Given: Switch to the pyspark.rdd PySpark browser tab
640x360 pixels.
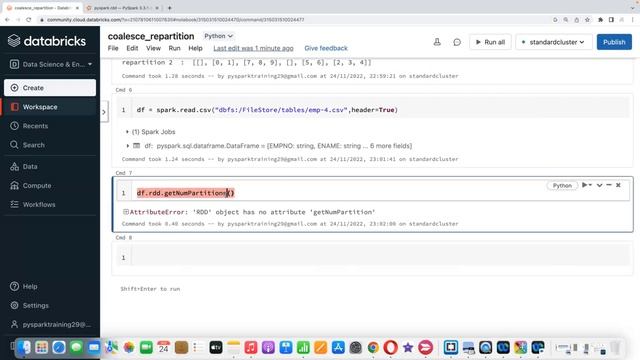Looking at the screenshot, I should 122,8.
